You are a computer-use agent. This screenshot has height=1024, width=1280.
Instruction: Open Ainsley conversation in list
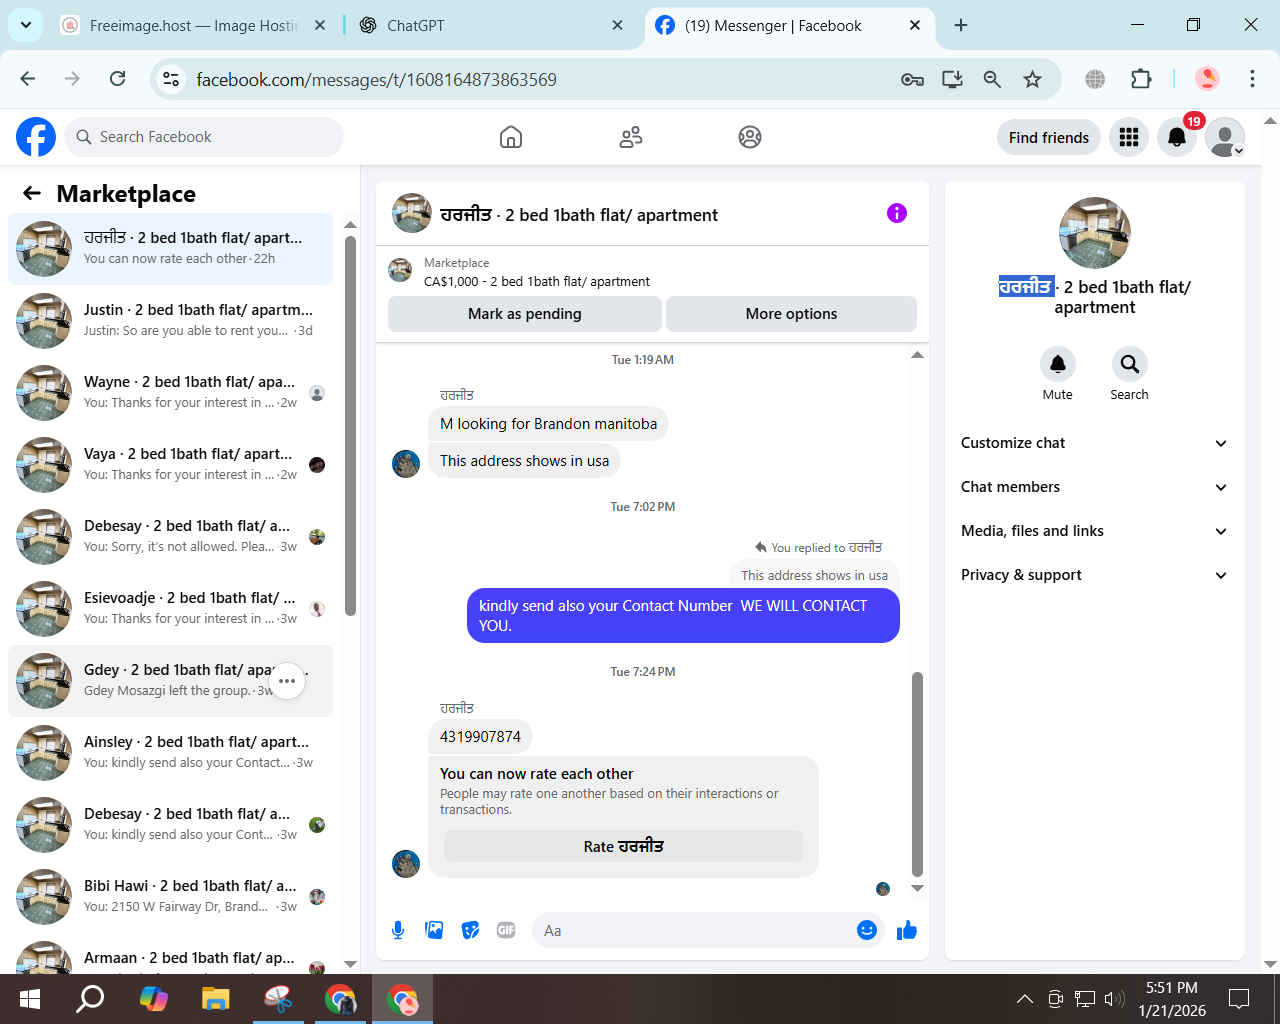[170, 753]
